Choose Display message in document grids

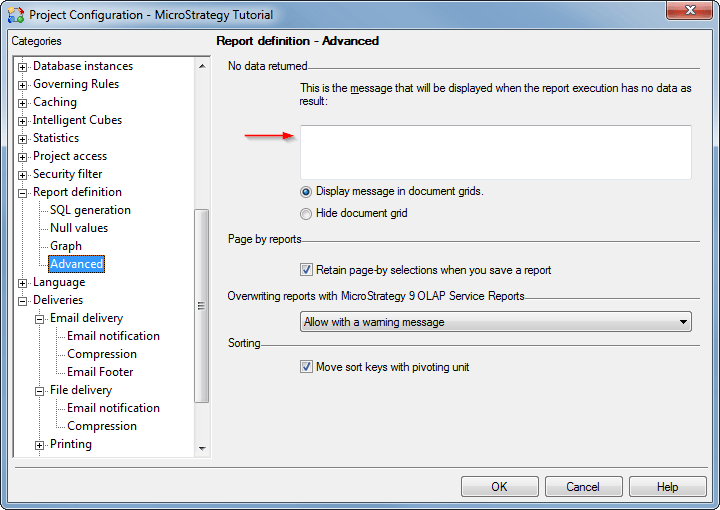[x=306, y=191]
